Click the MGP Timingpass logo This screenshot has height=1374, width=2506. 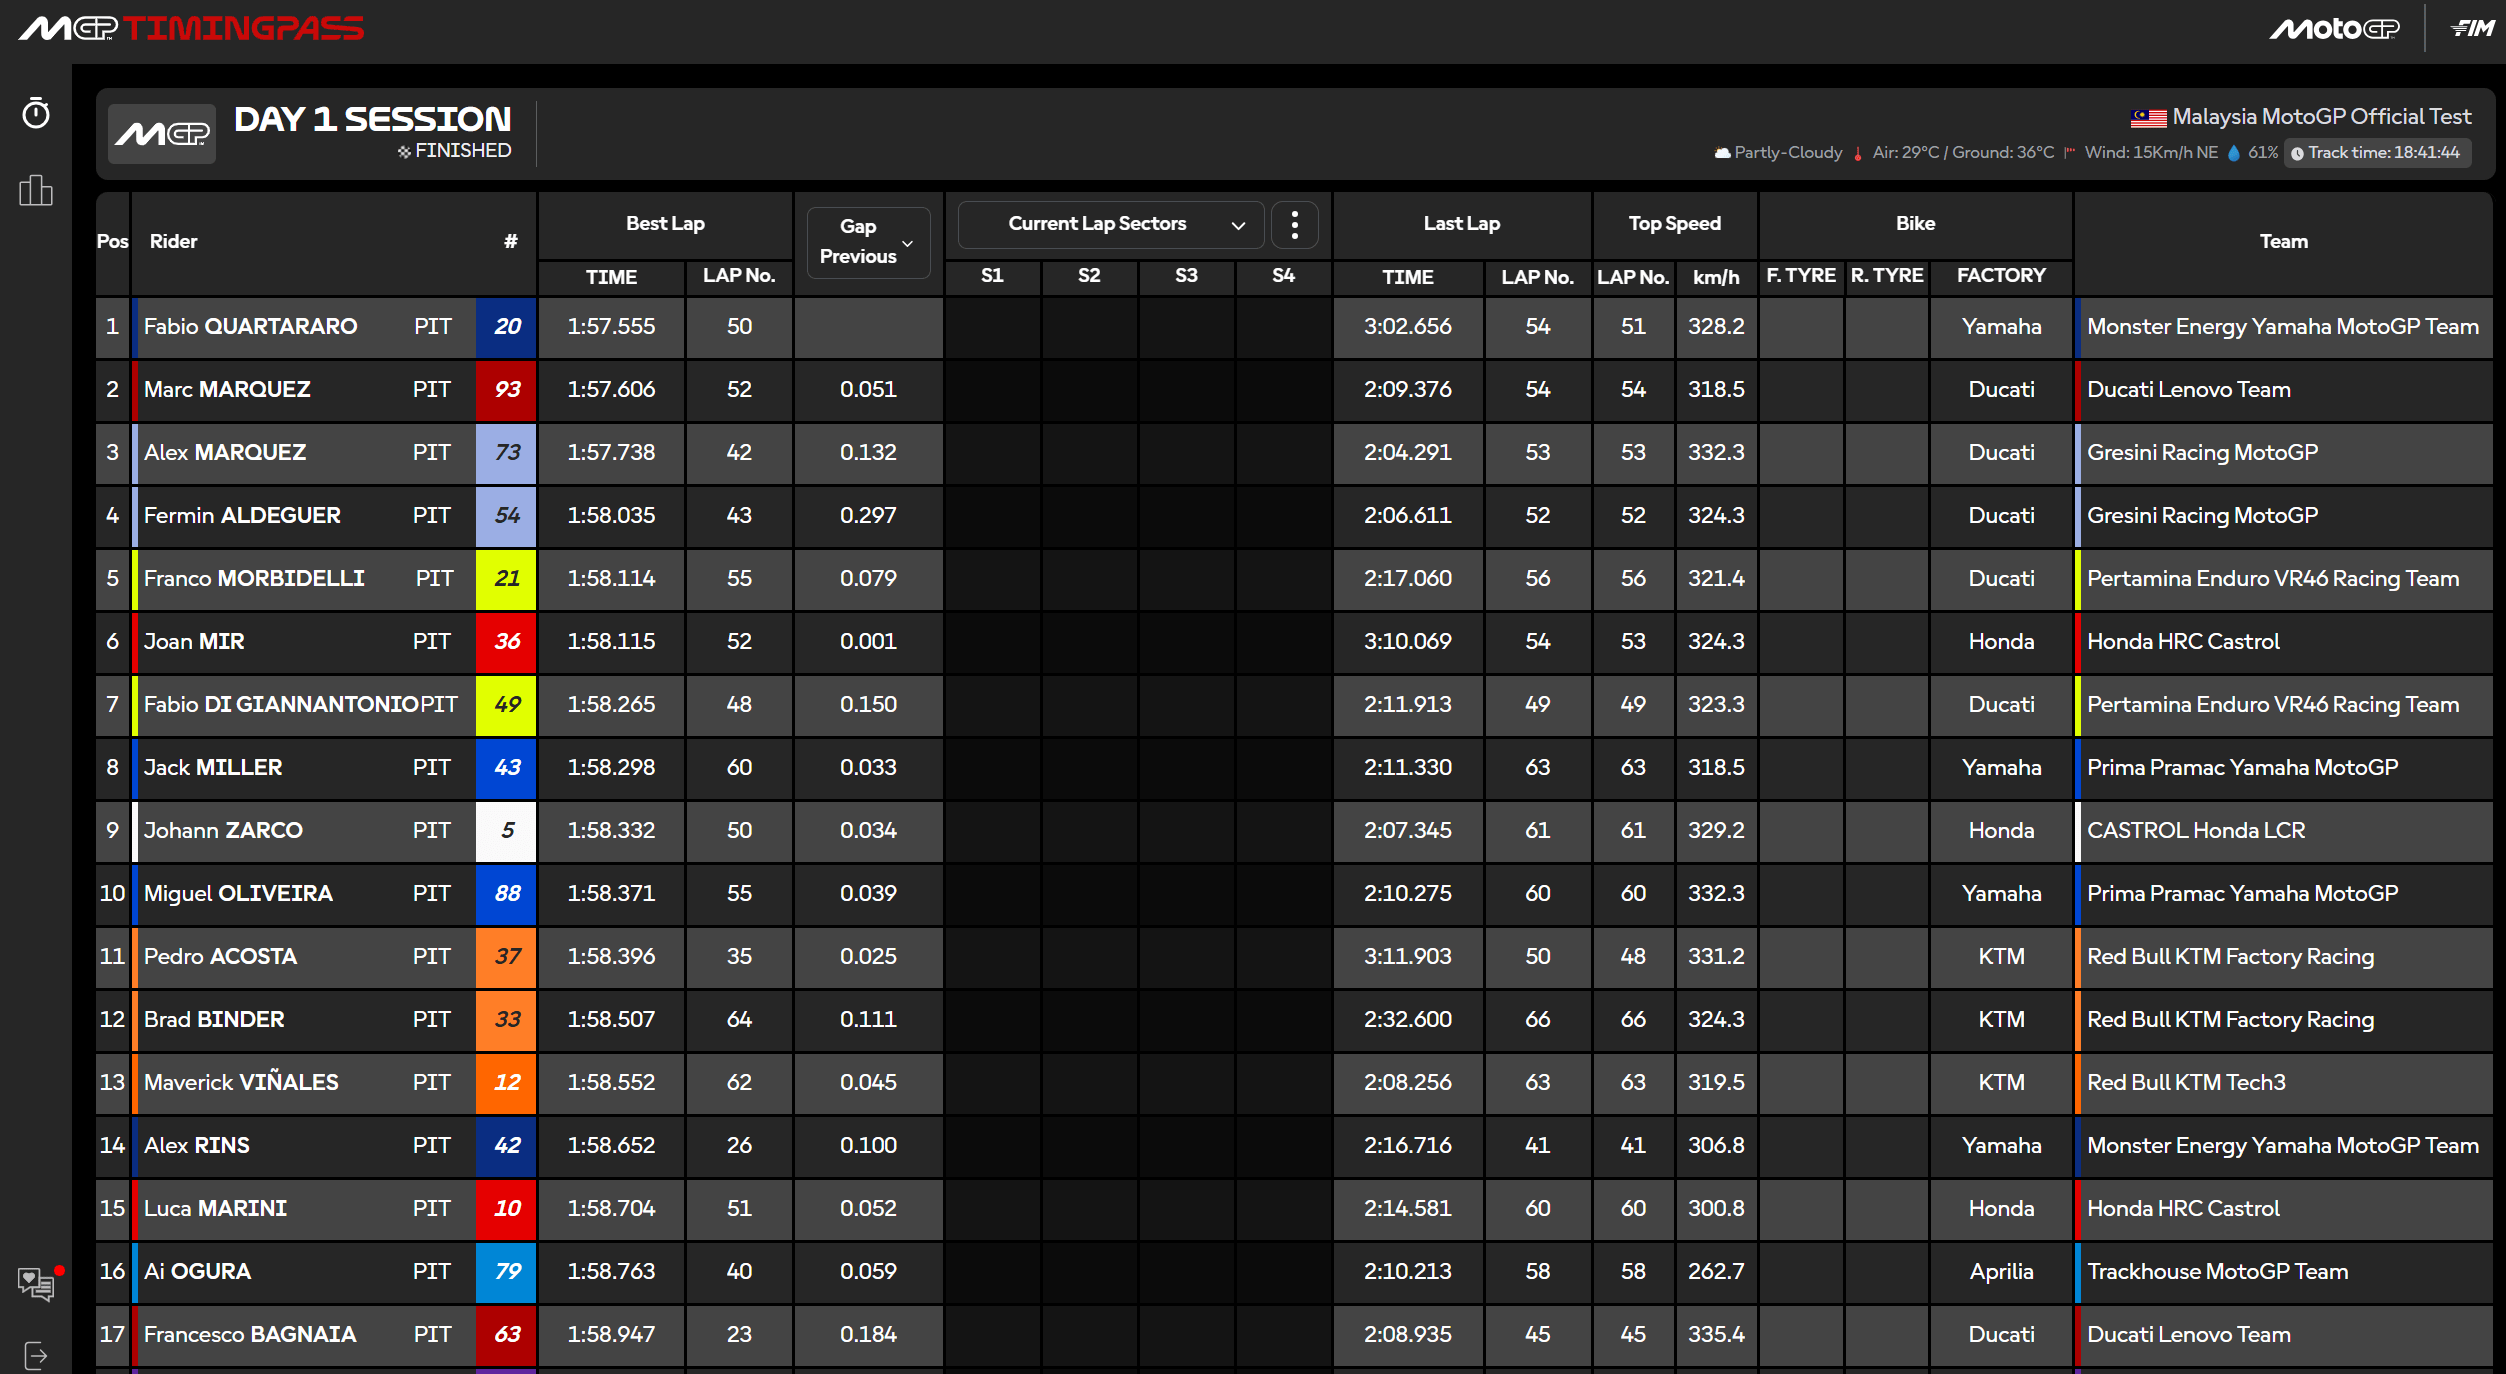[x=192, y=28]
